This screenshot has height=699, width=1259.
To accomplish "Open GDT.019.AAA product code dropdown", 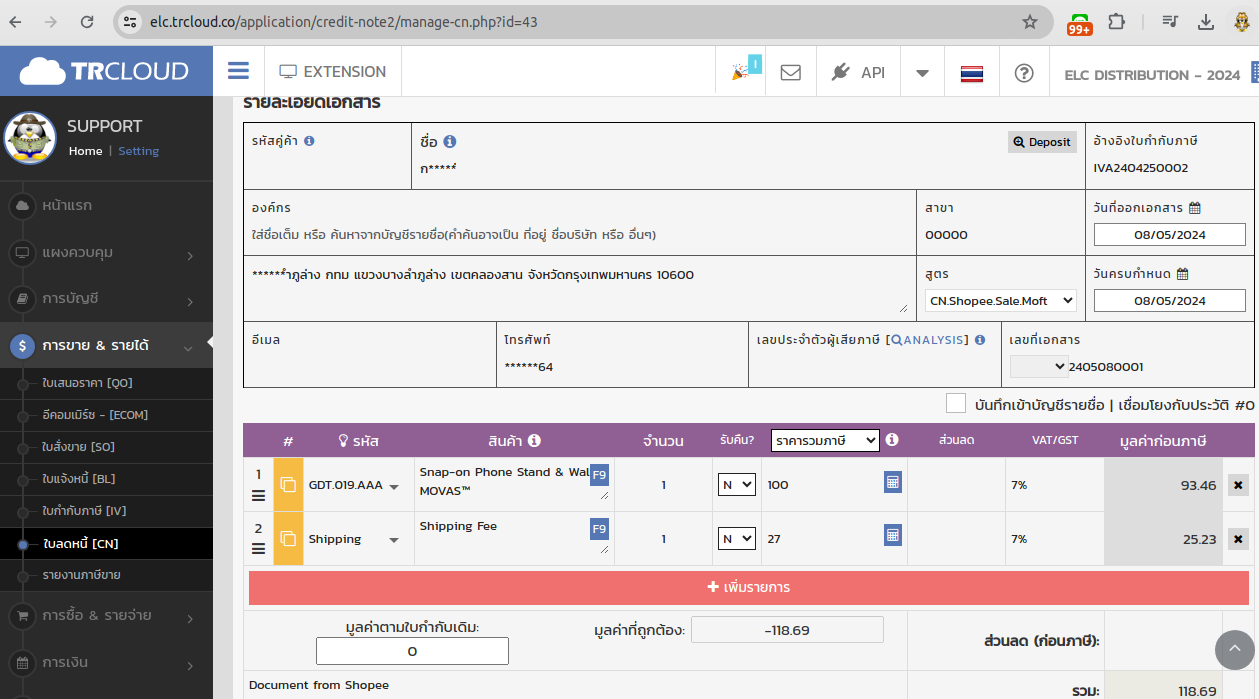I will click(394, 487).
